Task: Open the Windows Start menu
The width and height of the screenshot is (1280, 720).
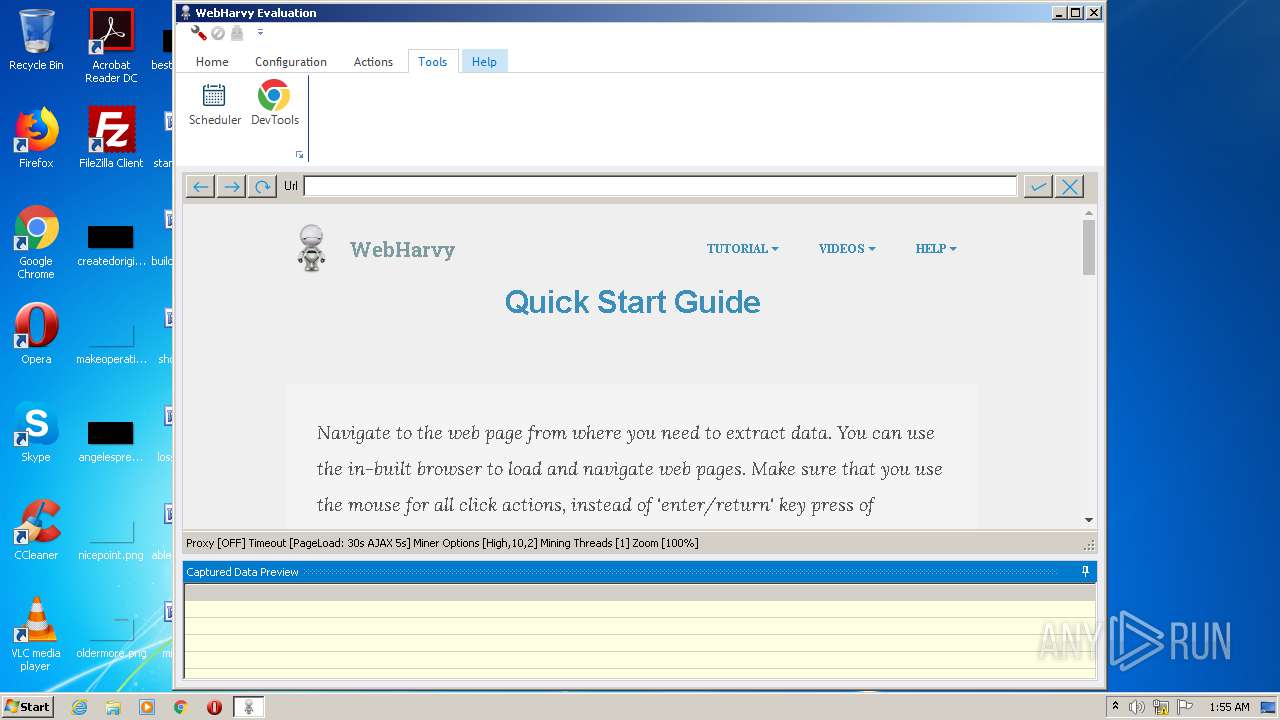Action: pos(27,707)
